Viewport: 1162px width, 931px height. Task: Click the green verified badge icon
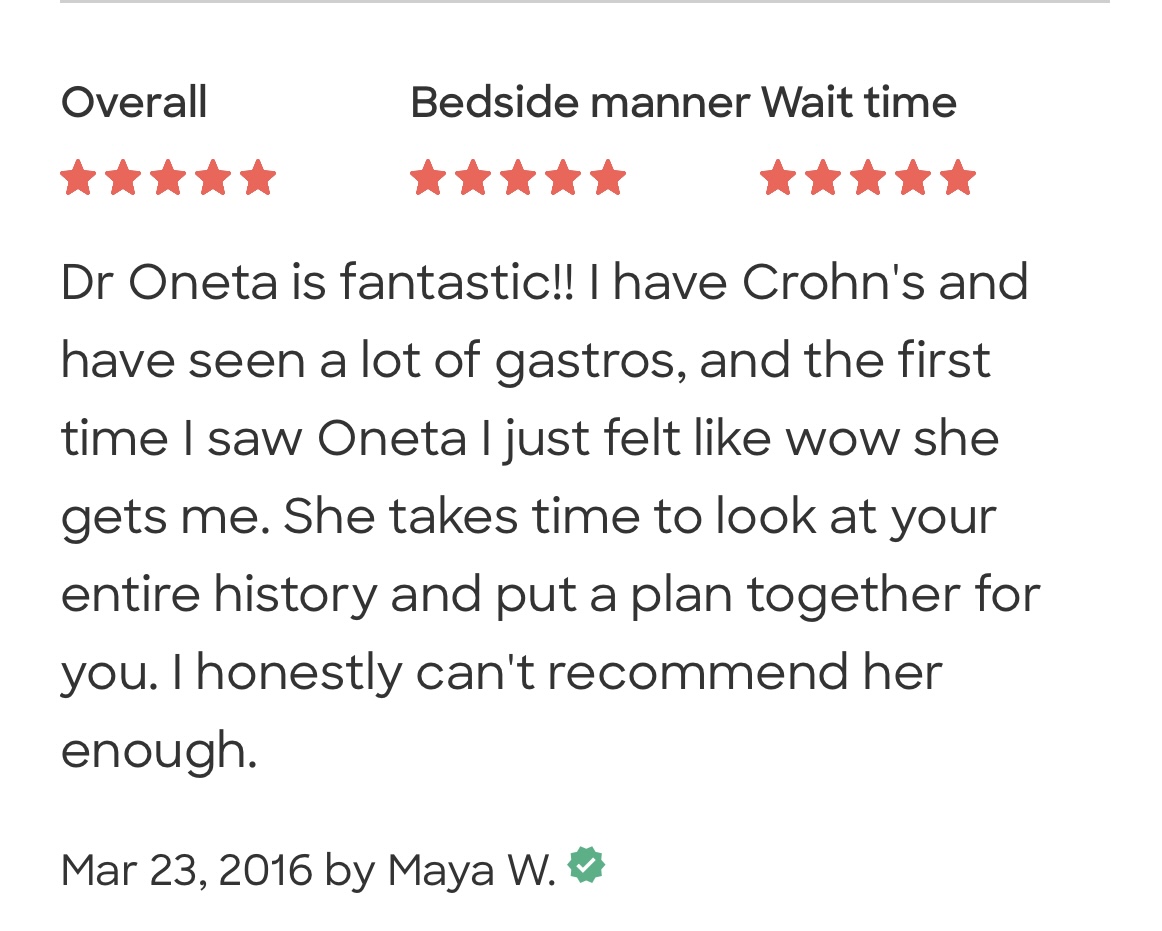click(586, 865)
